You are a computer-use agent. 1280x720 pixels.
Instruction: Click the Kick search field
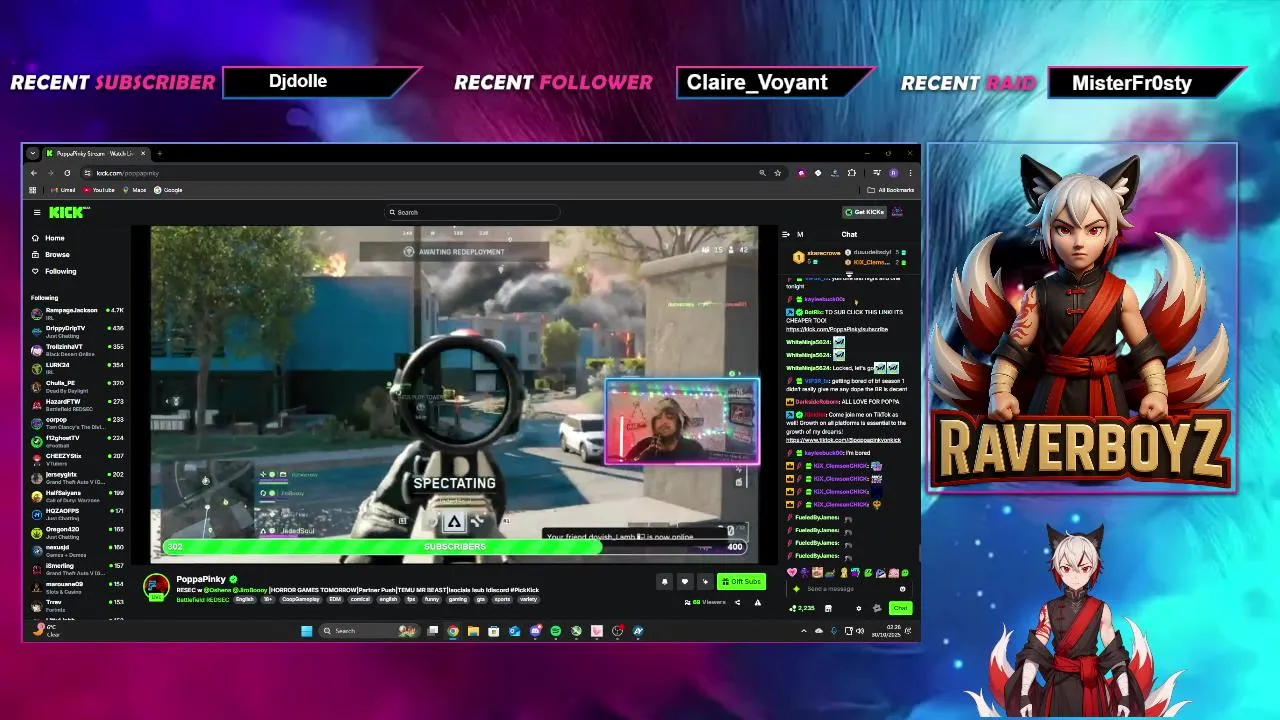click(x=472, y=212)
